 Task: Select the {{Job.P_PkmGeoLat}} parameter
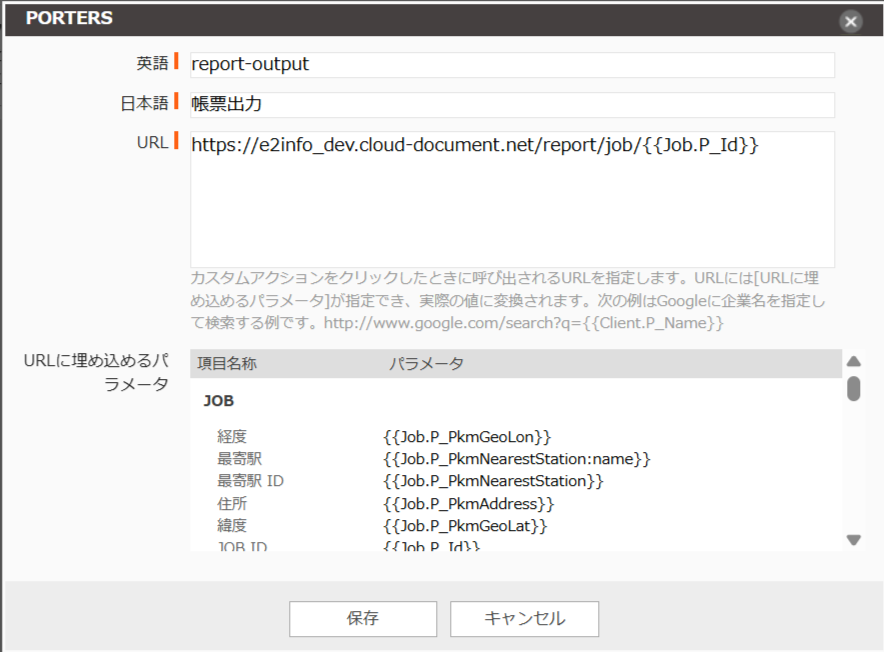coord(465,525)
